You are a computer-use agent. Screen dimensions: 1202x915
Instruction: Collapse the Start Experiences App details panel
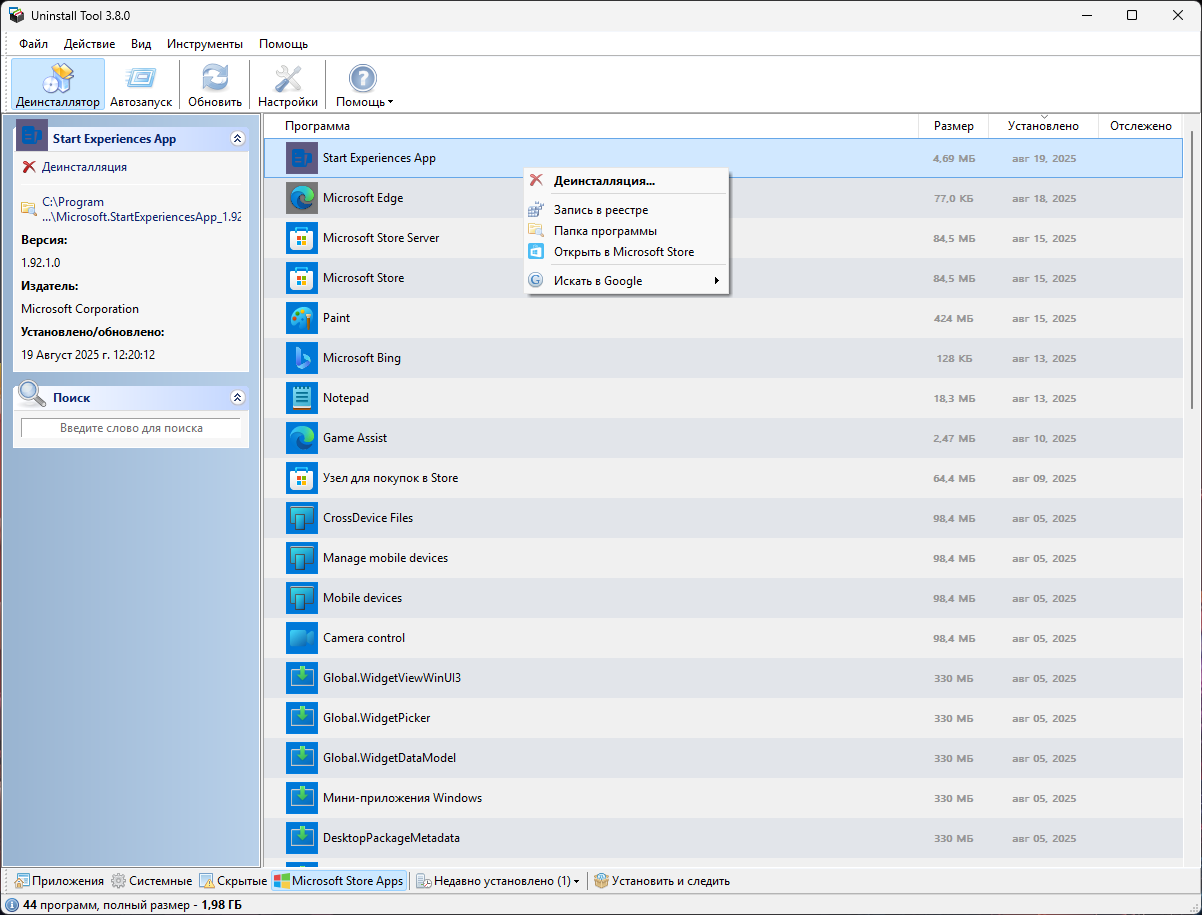click(237, 139)
